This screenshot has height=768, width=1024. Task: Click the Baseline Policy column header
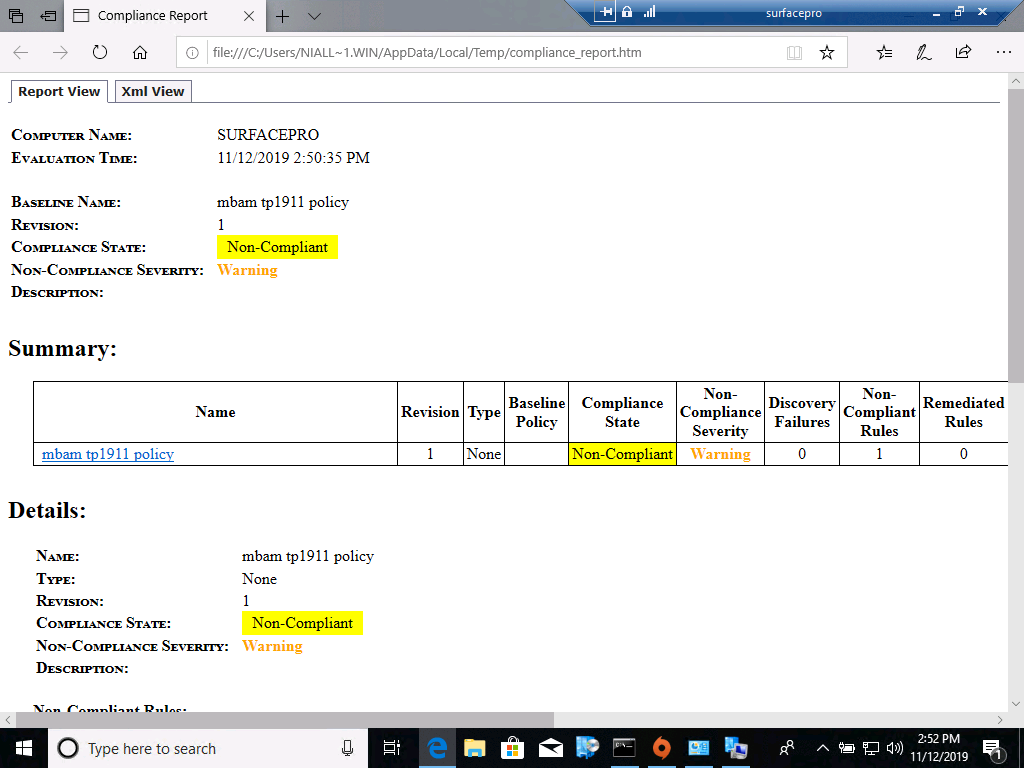(536, 412)
